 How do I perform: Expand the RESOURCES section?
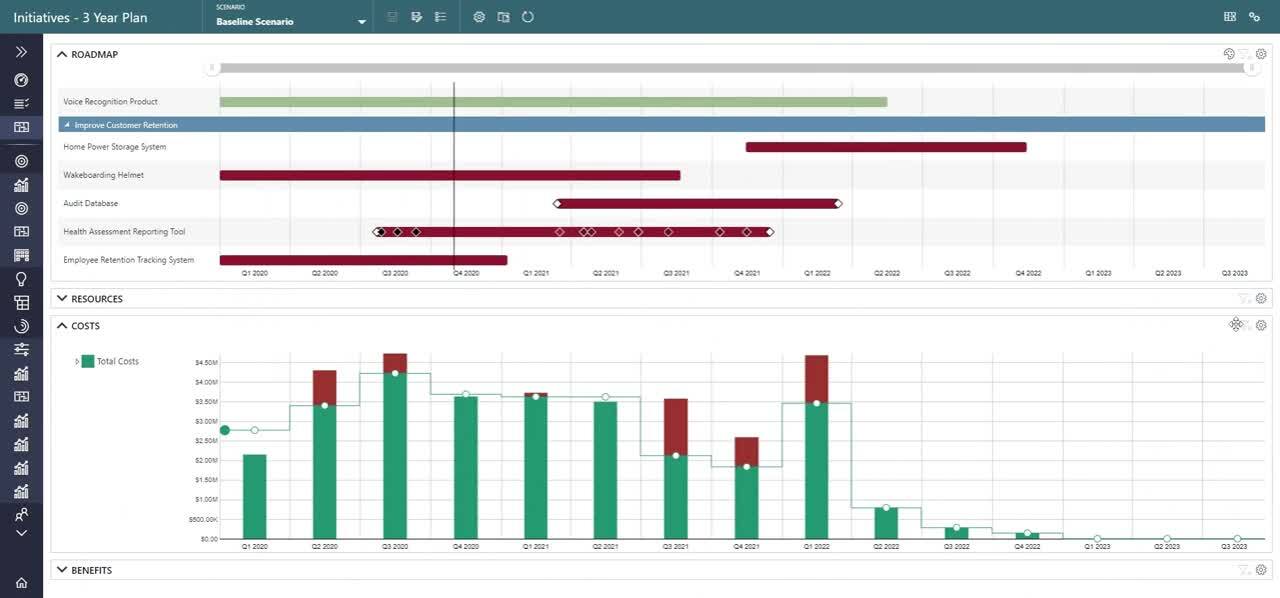pyautogui.click(x=61, y=298)
